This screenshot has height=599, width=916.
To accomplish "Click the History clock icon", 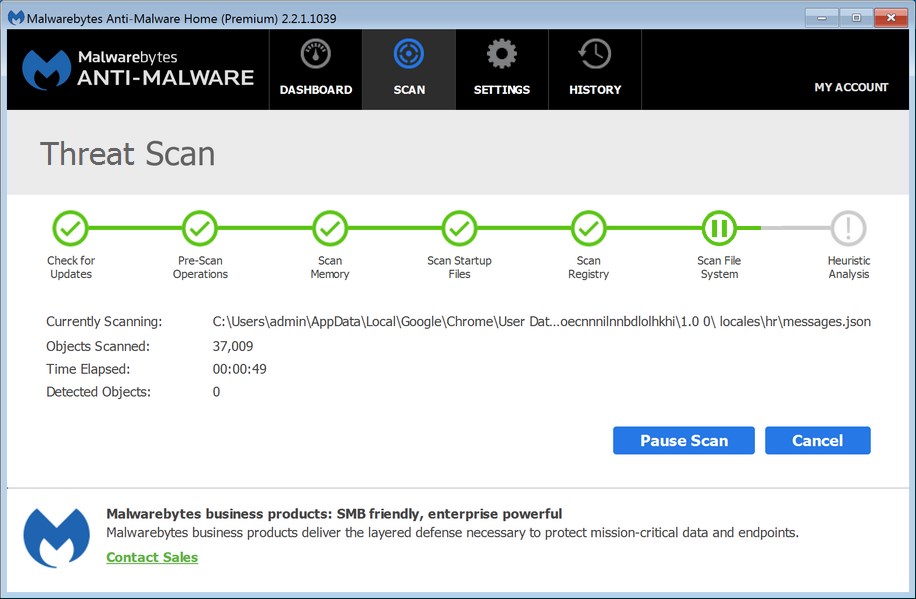I will pos(595,54).
